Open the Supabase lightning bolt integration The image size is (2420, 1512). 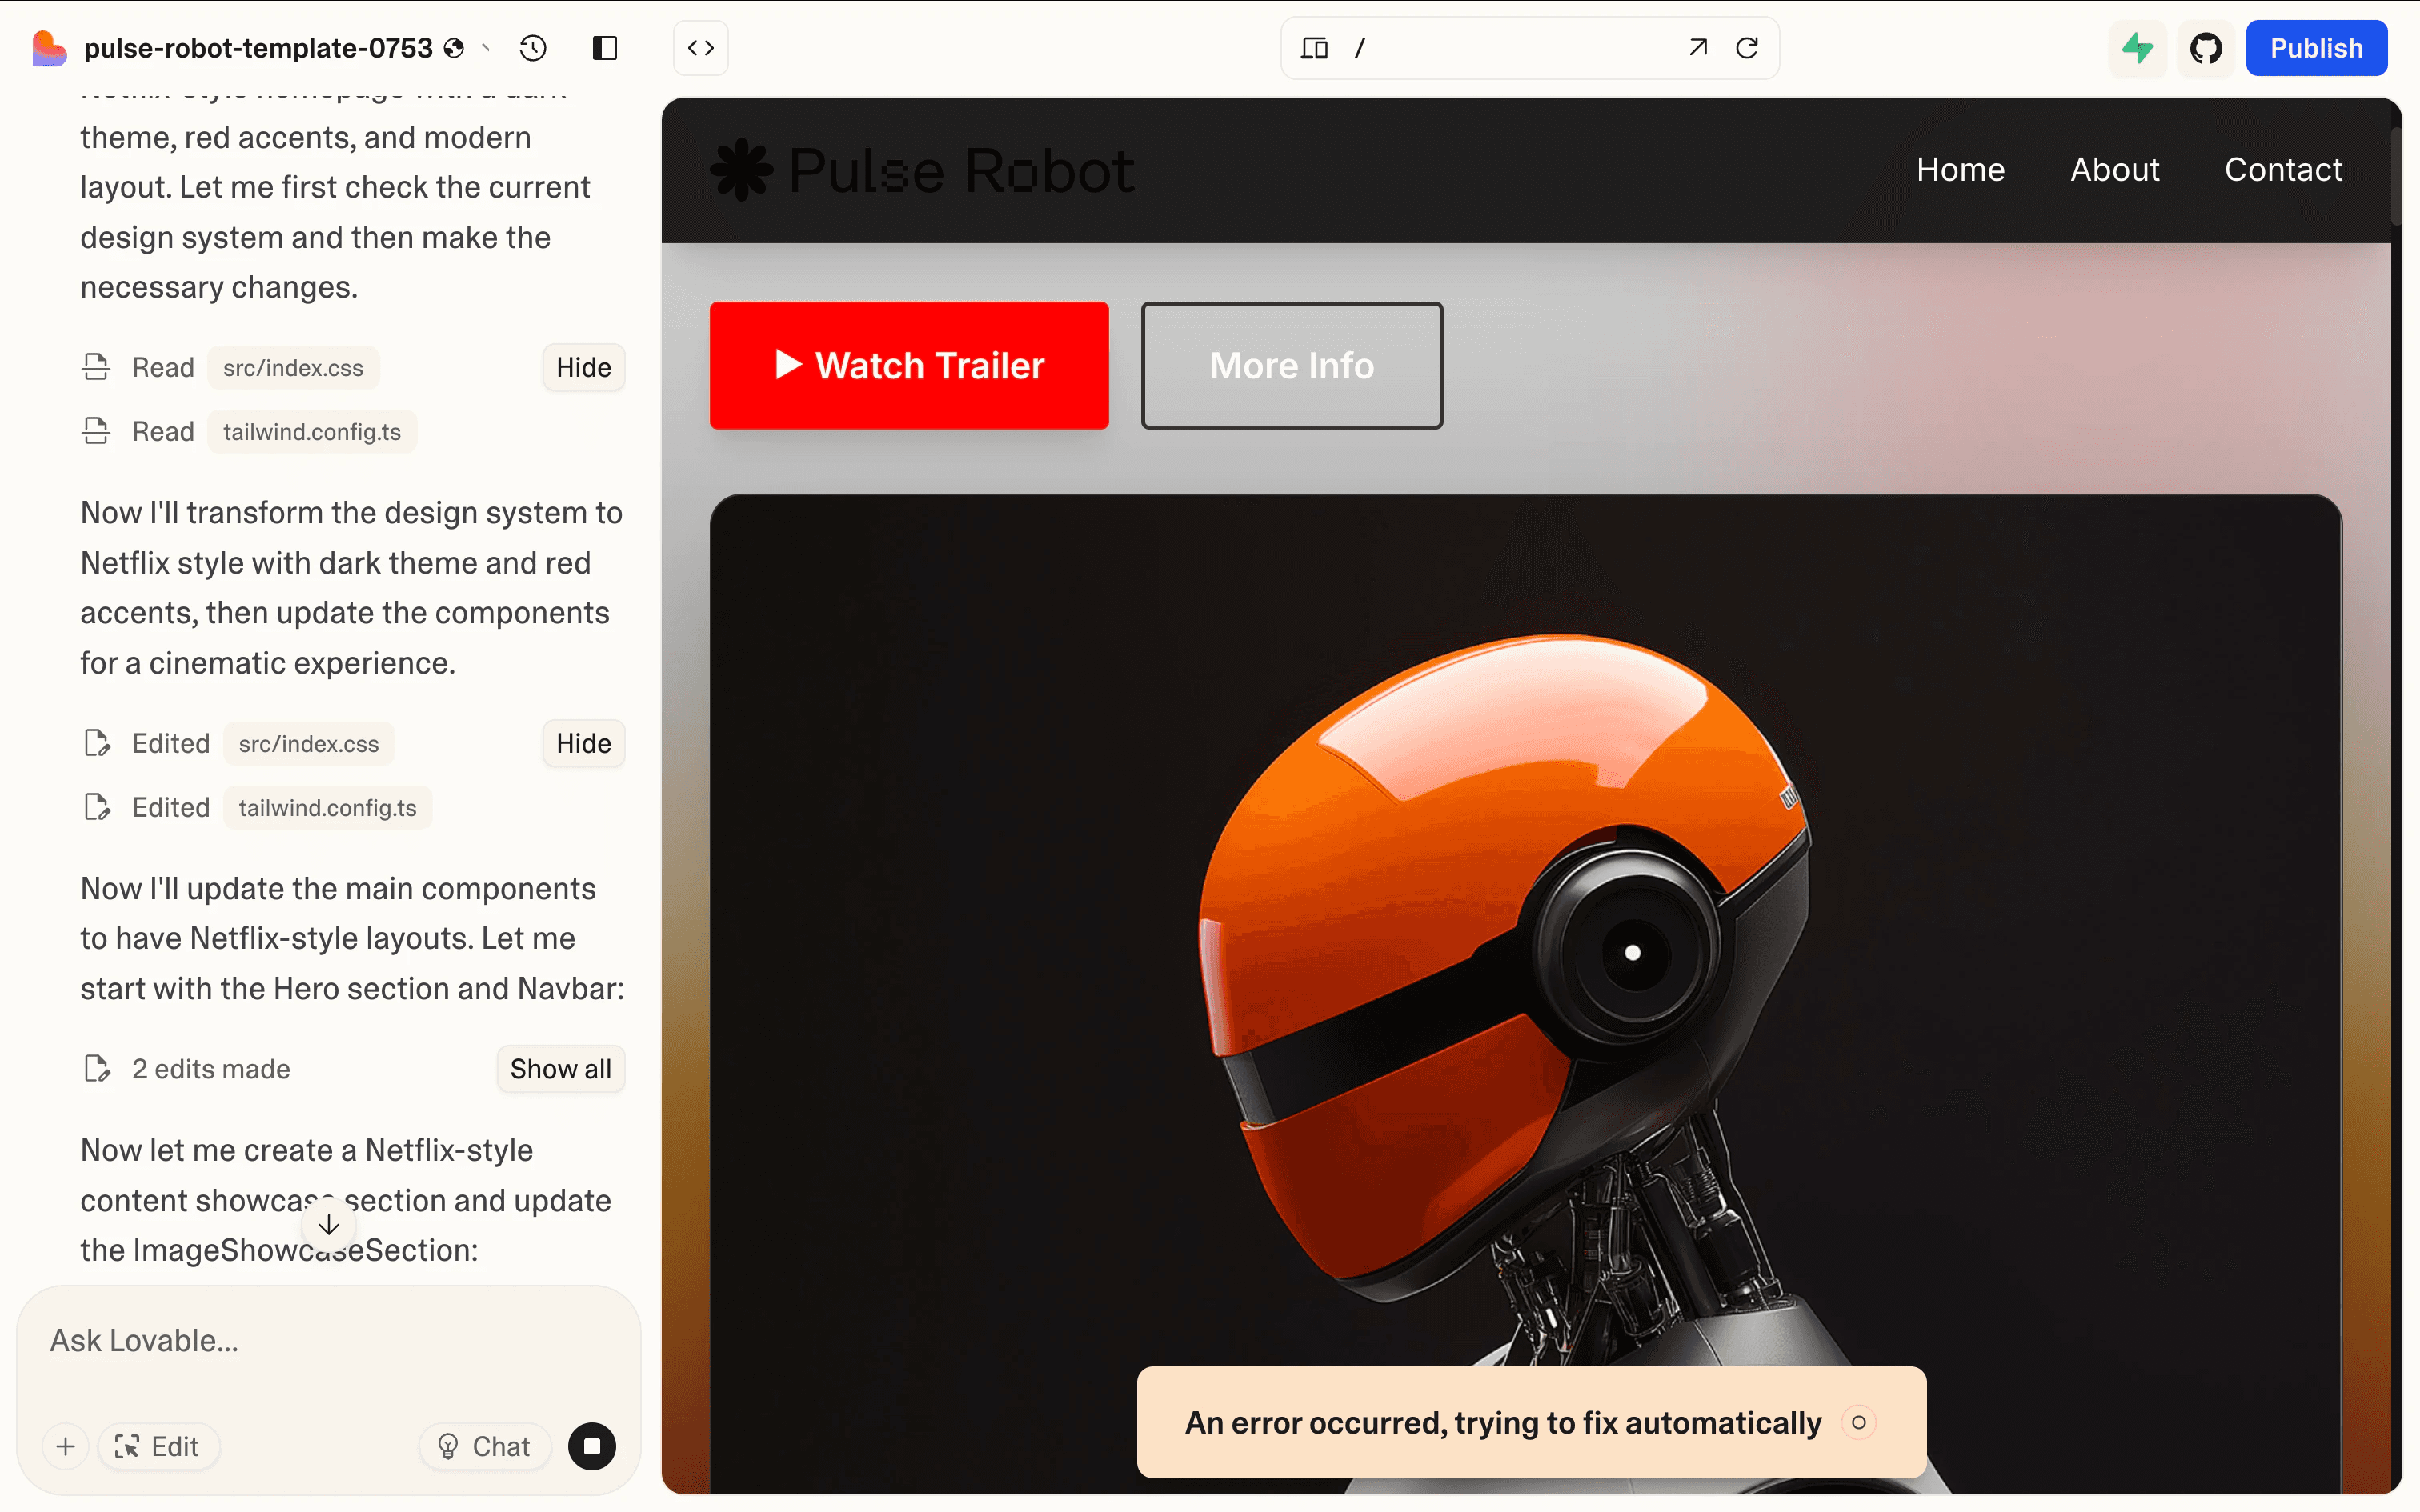(2137, 48)
